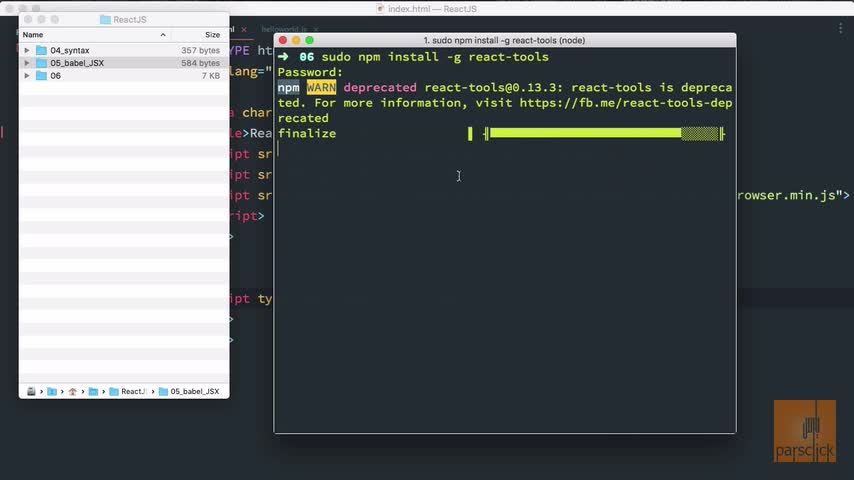Click the ReactJS folder proxy icon in Finder title
This screenshot has height=480, width=854.
[105, 20]
